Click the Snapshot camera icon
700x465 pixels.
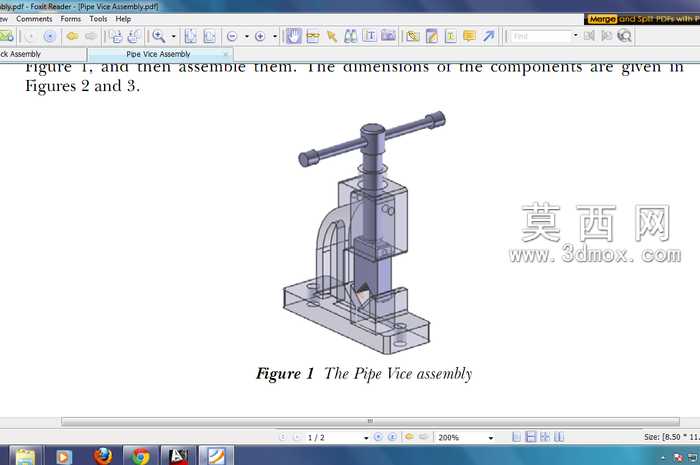tap(388, 36)
